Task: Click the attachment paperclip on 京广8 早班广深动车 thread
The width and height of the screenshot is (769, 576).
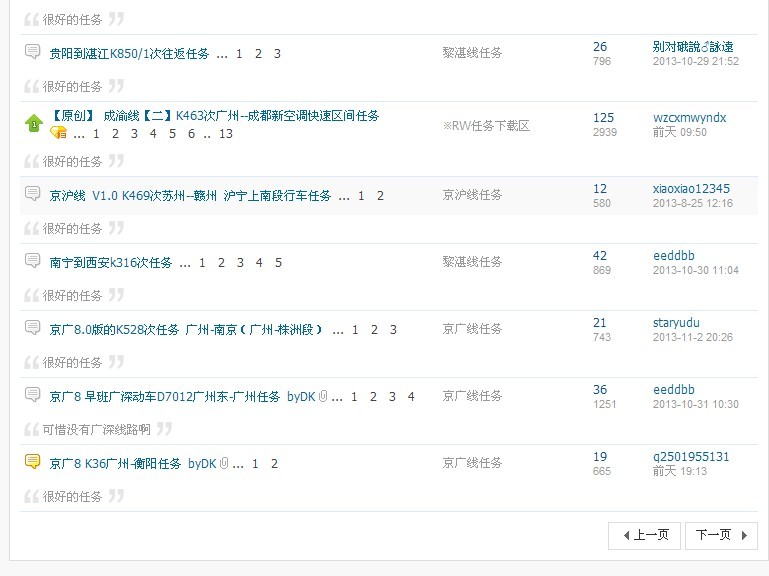Action: click(324, 397)
